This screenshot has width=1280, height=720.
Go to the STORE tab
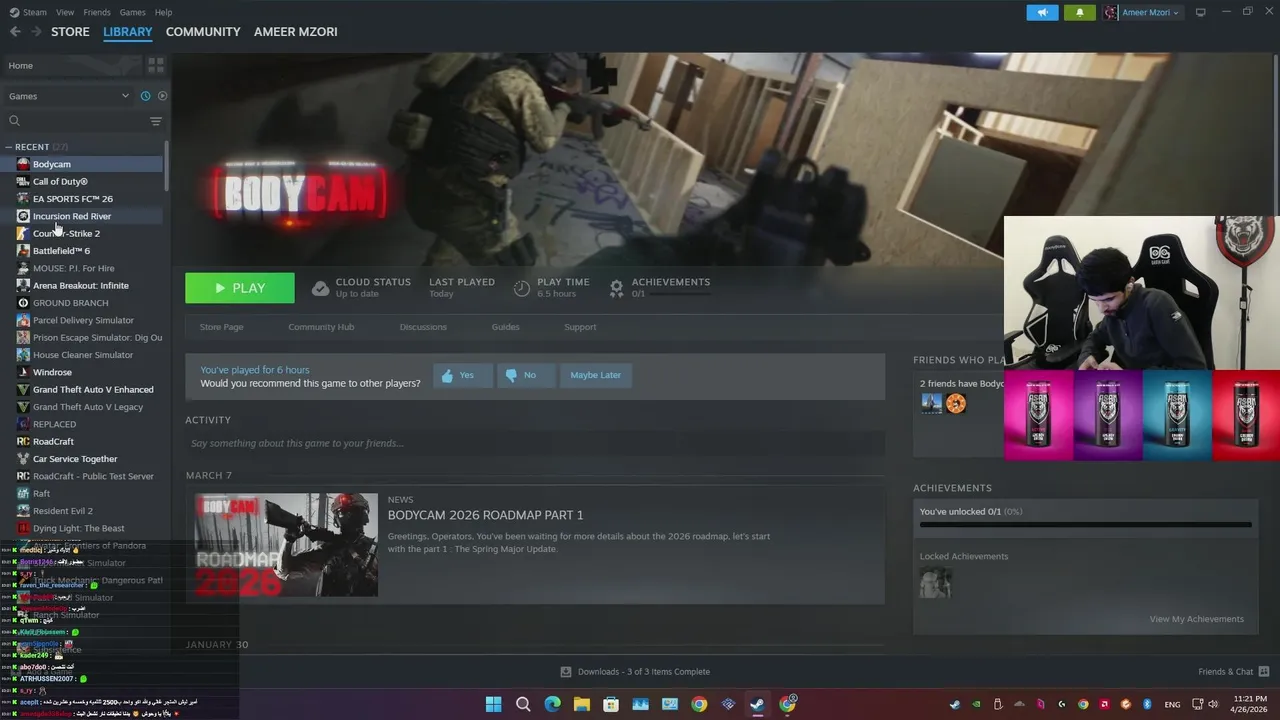(x=70, y=32)
